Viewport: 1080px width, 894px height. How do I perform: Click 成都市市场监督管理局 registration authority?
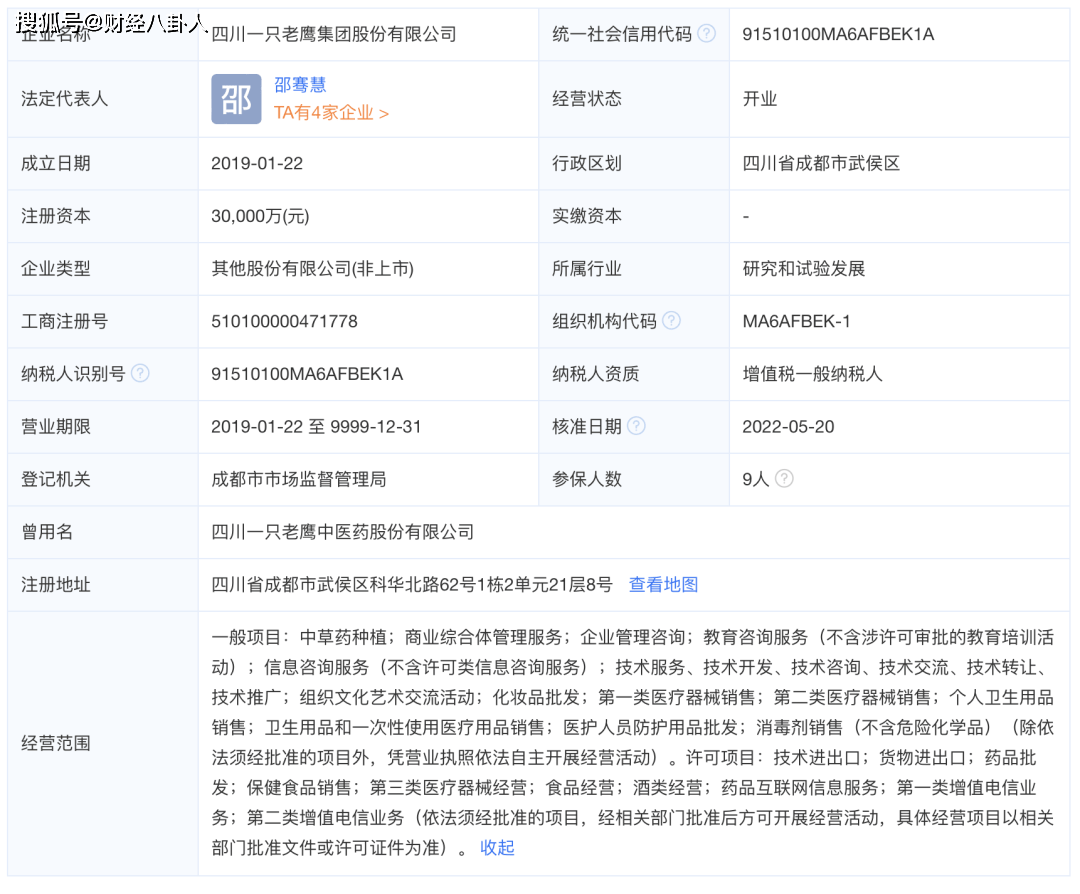point(298,479)
